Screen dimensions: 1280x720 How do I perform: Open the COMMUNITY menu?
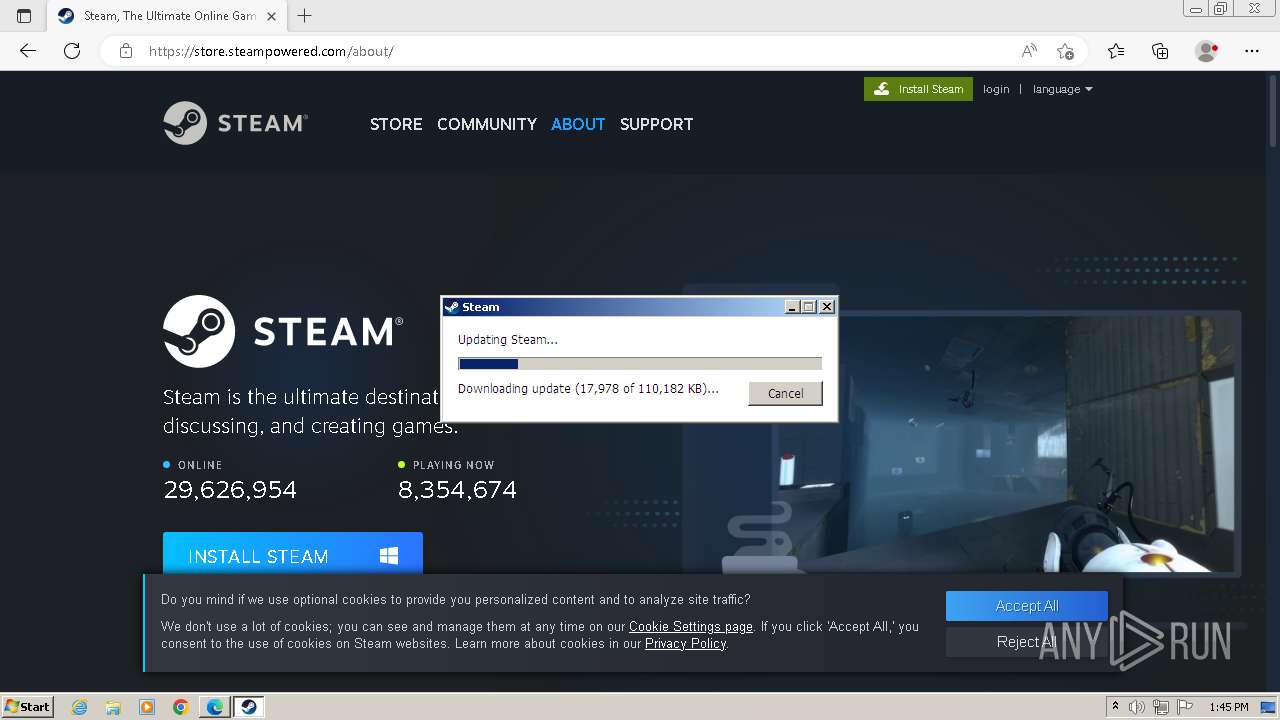click(x=487, y=124)
